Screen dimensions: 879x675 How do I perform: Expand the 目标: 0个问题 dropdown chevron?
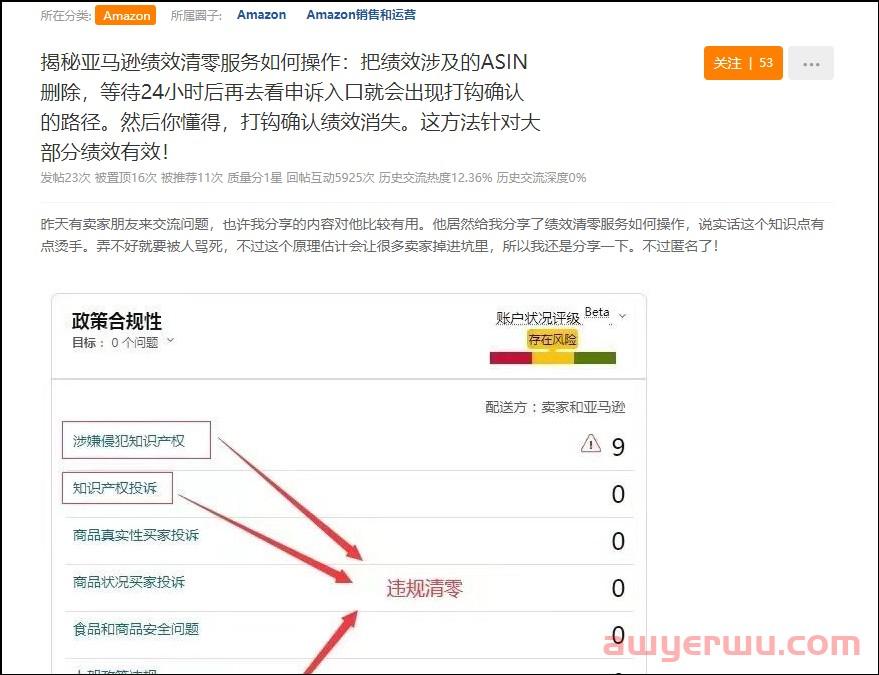tap(171, 340)
